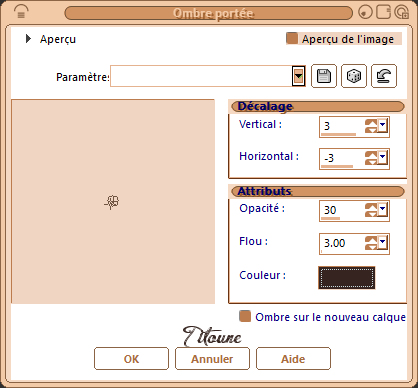
Task: Click the Annuler button
Action: click(212, 359)
